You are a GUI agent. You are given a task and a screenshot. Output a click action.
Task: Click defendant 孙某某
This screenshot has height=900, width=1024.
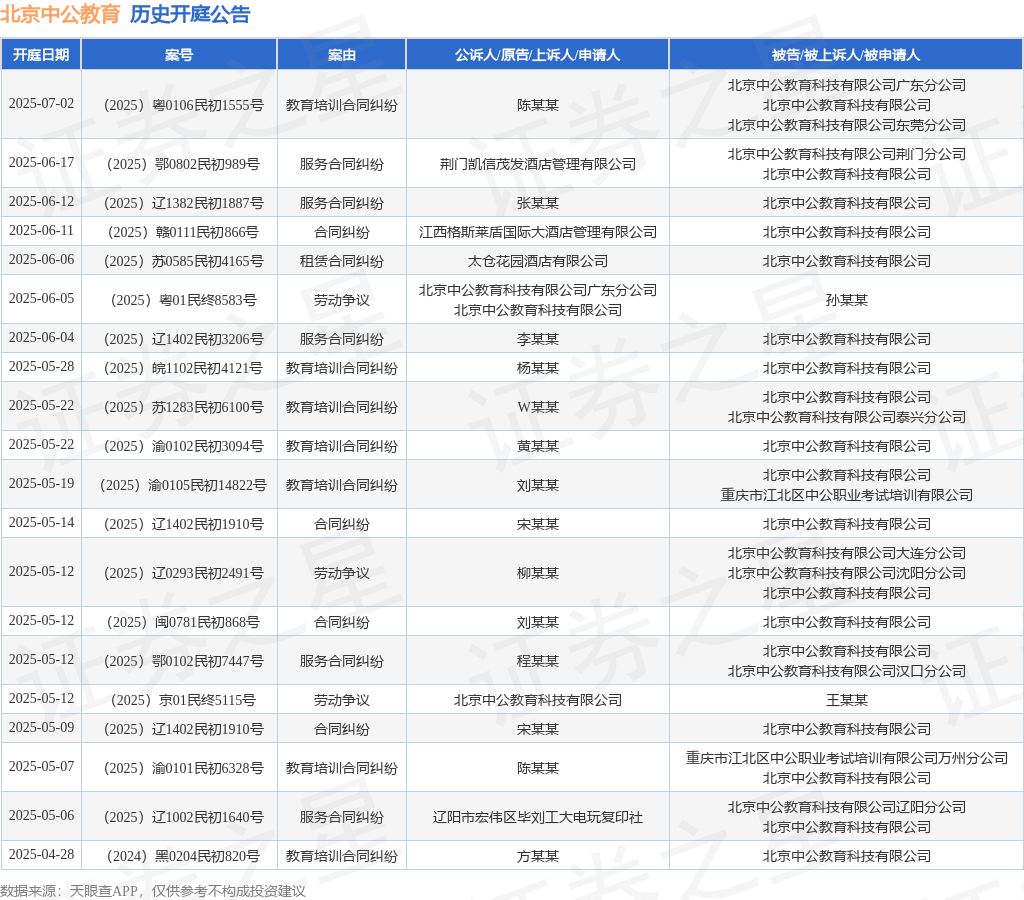click(846, 300)
